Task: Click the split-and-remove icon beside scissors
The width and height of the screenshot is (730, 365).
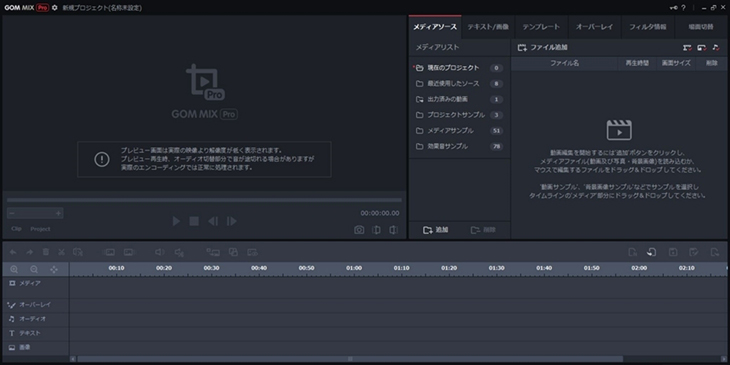Action: tap(78, 252)
